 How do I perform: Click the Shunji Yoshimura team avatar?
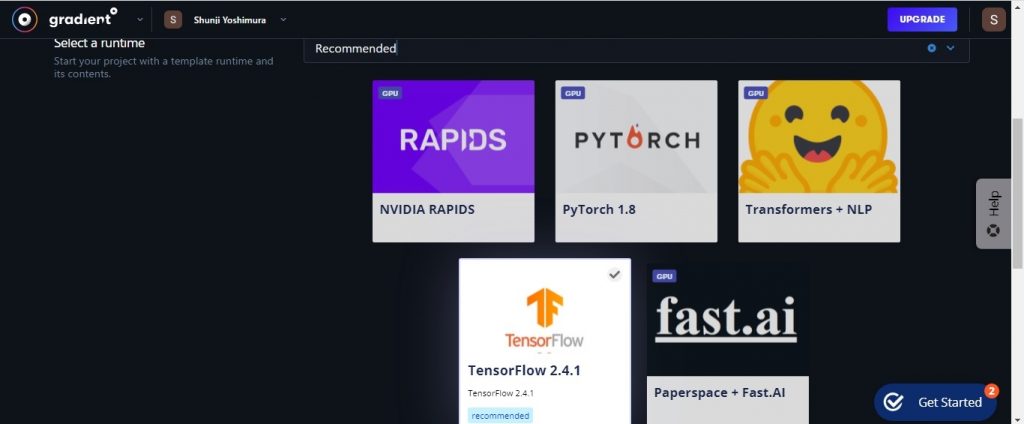coord(172,20)
